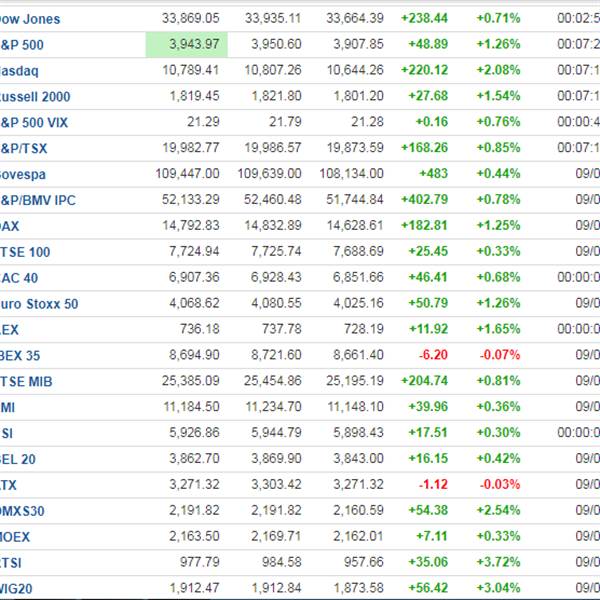Open the Euro Stoxx 50 link

click(39, 304)
